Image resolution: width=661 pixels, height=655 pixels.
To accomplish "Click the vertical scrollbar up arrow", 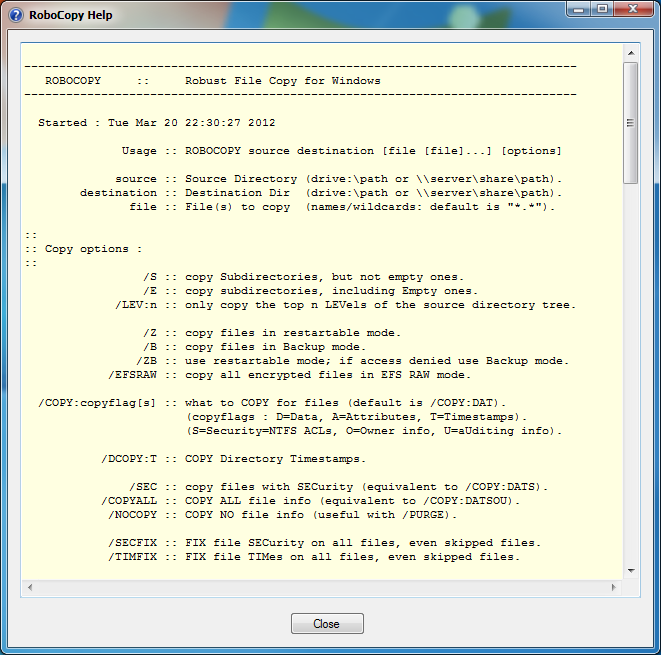I will [631, 53].
